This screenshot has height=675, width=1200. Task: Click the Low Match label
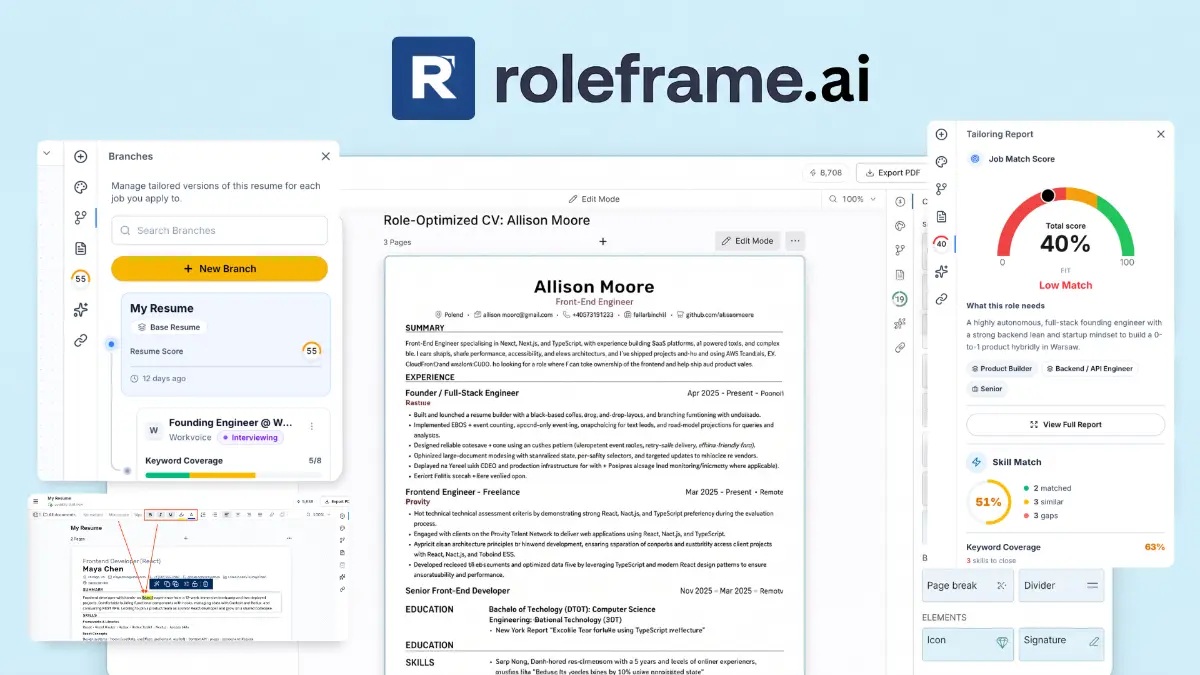point(1065,285)
